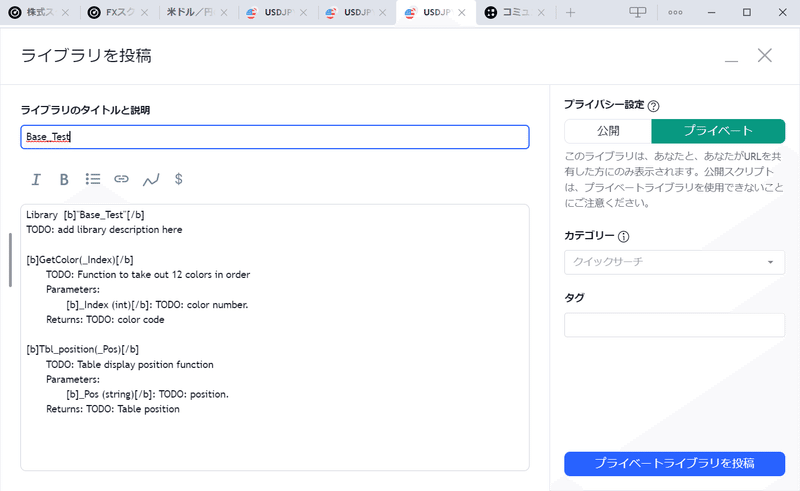Viewport: 800px width, 491px height.
Task: Select the 公開 privacy option
Action: pos(608,131)
